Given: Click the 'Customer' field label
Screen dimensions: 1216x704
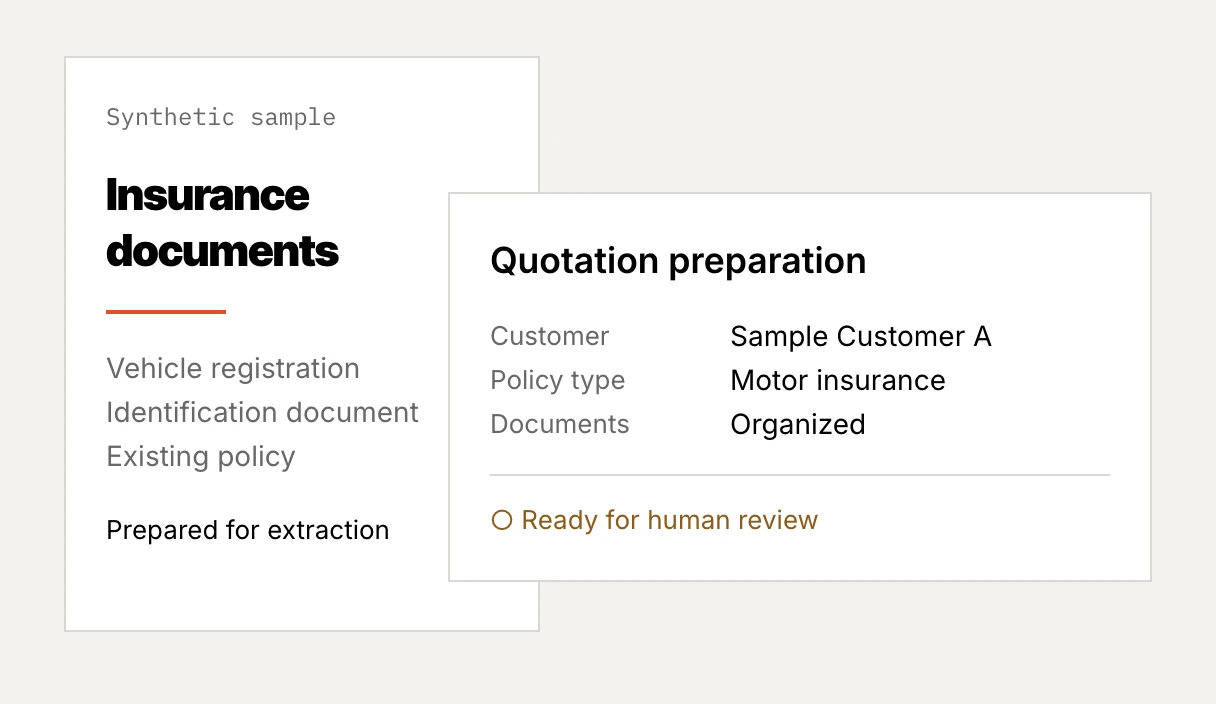Looking at the screenshot, I should (550, 337).
